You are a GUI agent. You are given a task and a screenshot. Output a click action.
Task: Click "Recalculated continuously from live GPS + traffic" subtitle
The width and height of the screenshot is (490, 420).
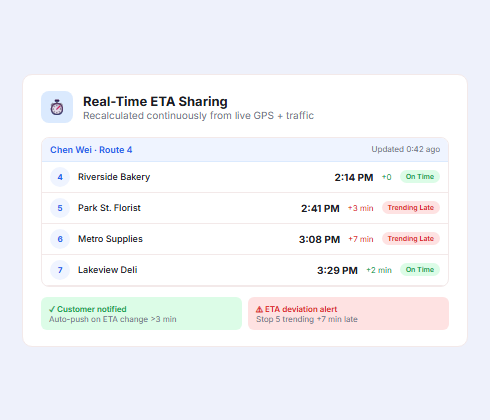tap(198, 116)
